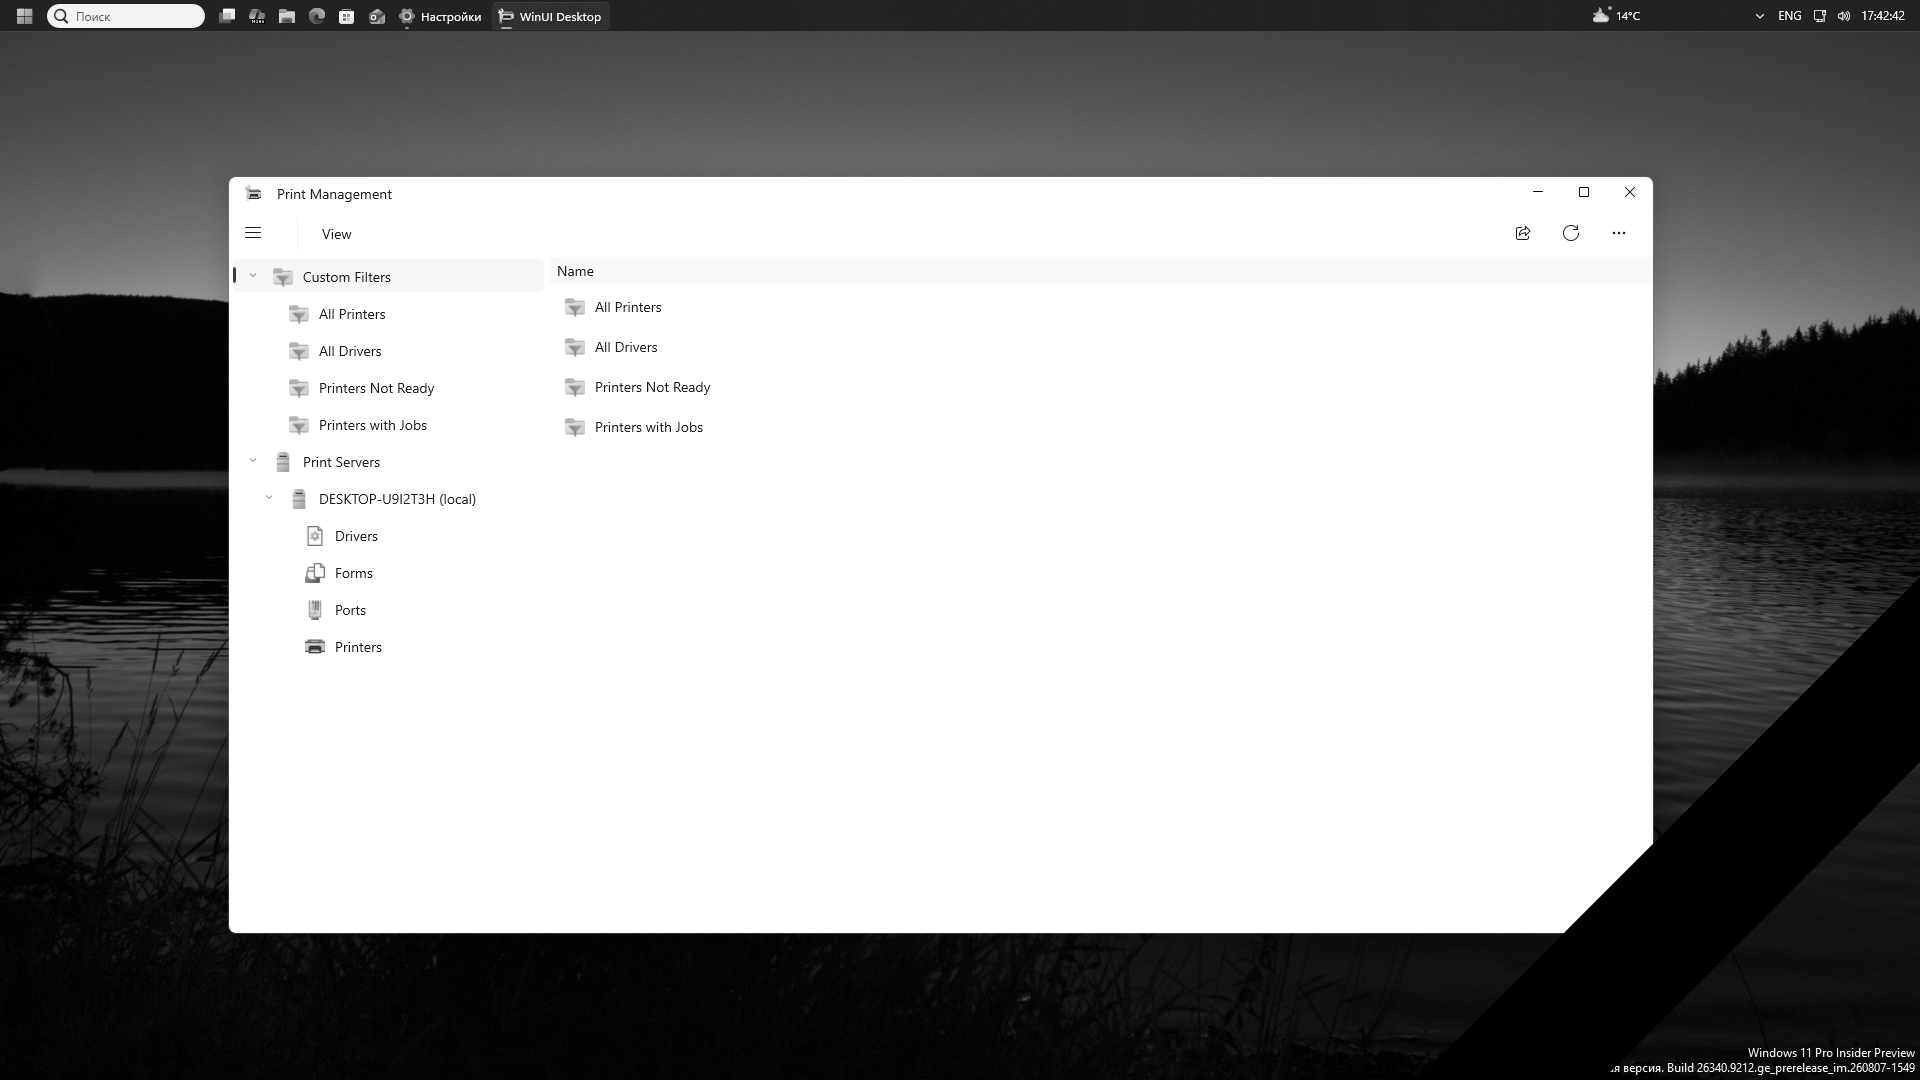Viewport: 1920px width, 1080px height.
Task: Open the View menu
Action: click(336, 234)
